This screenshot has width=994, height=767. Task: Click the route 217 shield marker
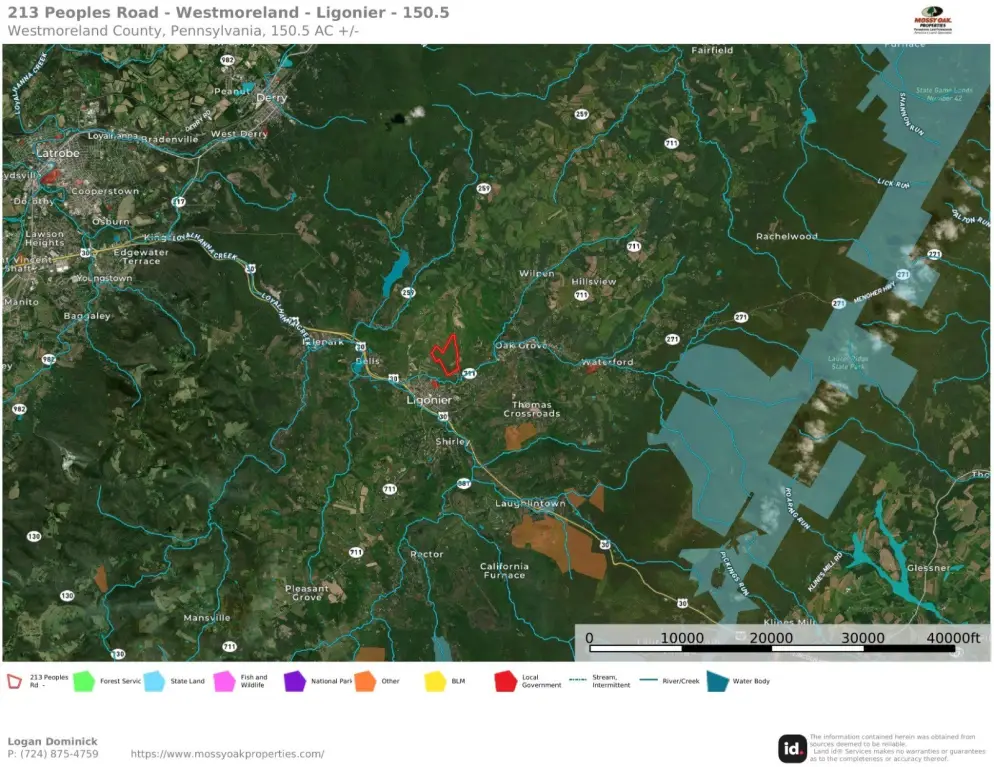pyautogui.click(x=179, y=202)
